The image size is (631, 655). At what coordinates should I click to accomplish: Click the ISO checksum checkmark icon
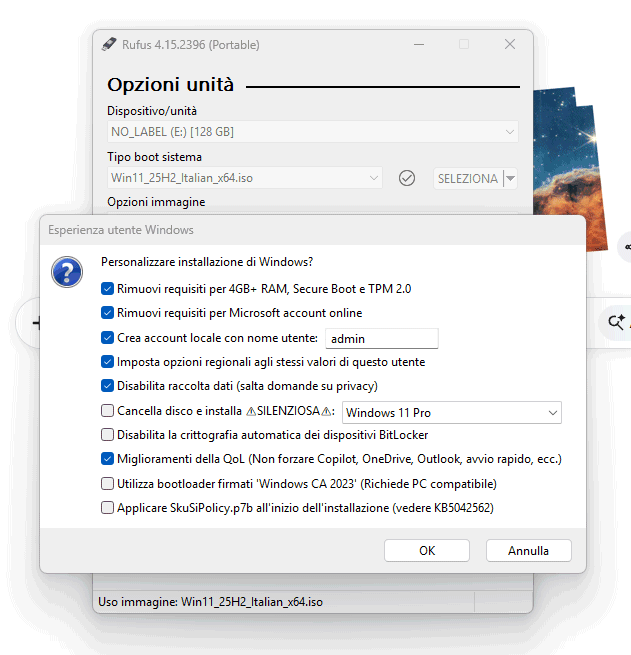tap(406, 178)
